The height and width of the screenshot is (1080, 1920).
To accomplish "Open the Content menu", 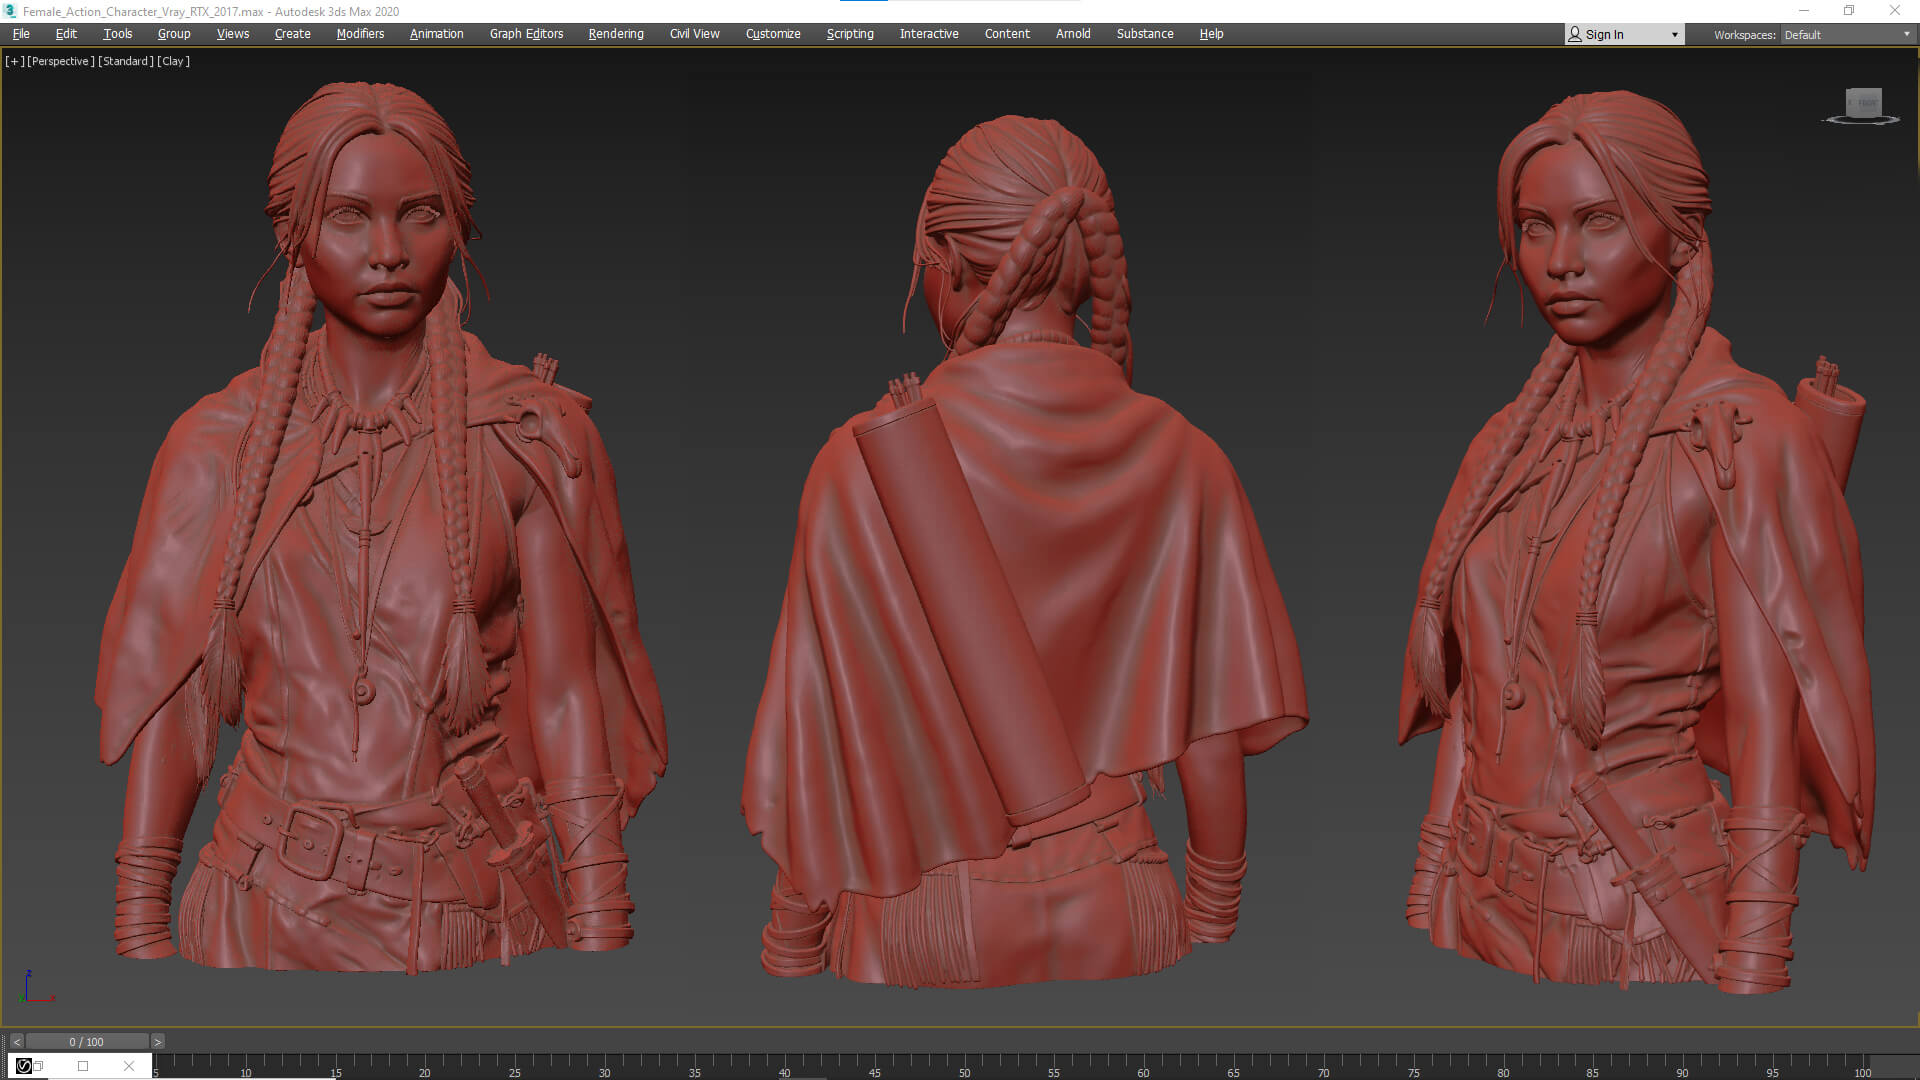I will coord(1007,34).
